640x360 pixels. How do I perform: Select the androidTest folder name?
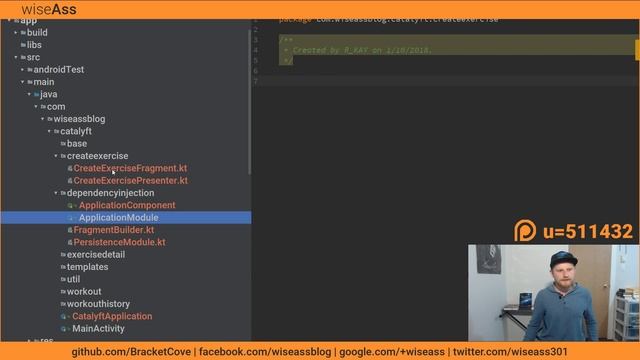click(x=59, y=69)
